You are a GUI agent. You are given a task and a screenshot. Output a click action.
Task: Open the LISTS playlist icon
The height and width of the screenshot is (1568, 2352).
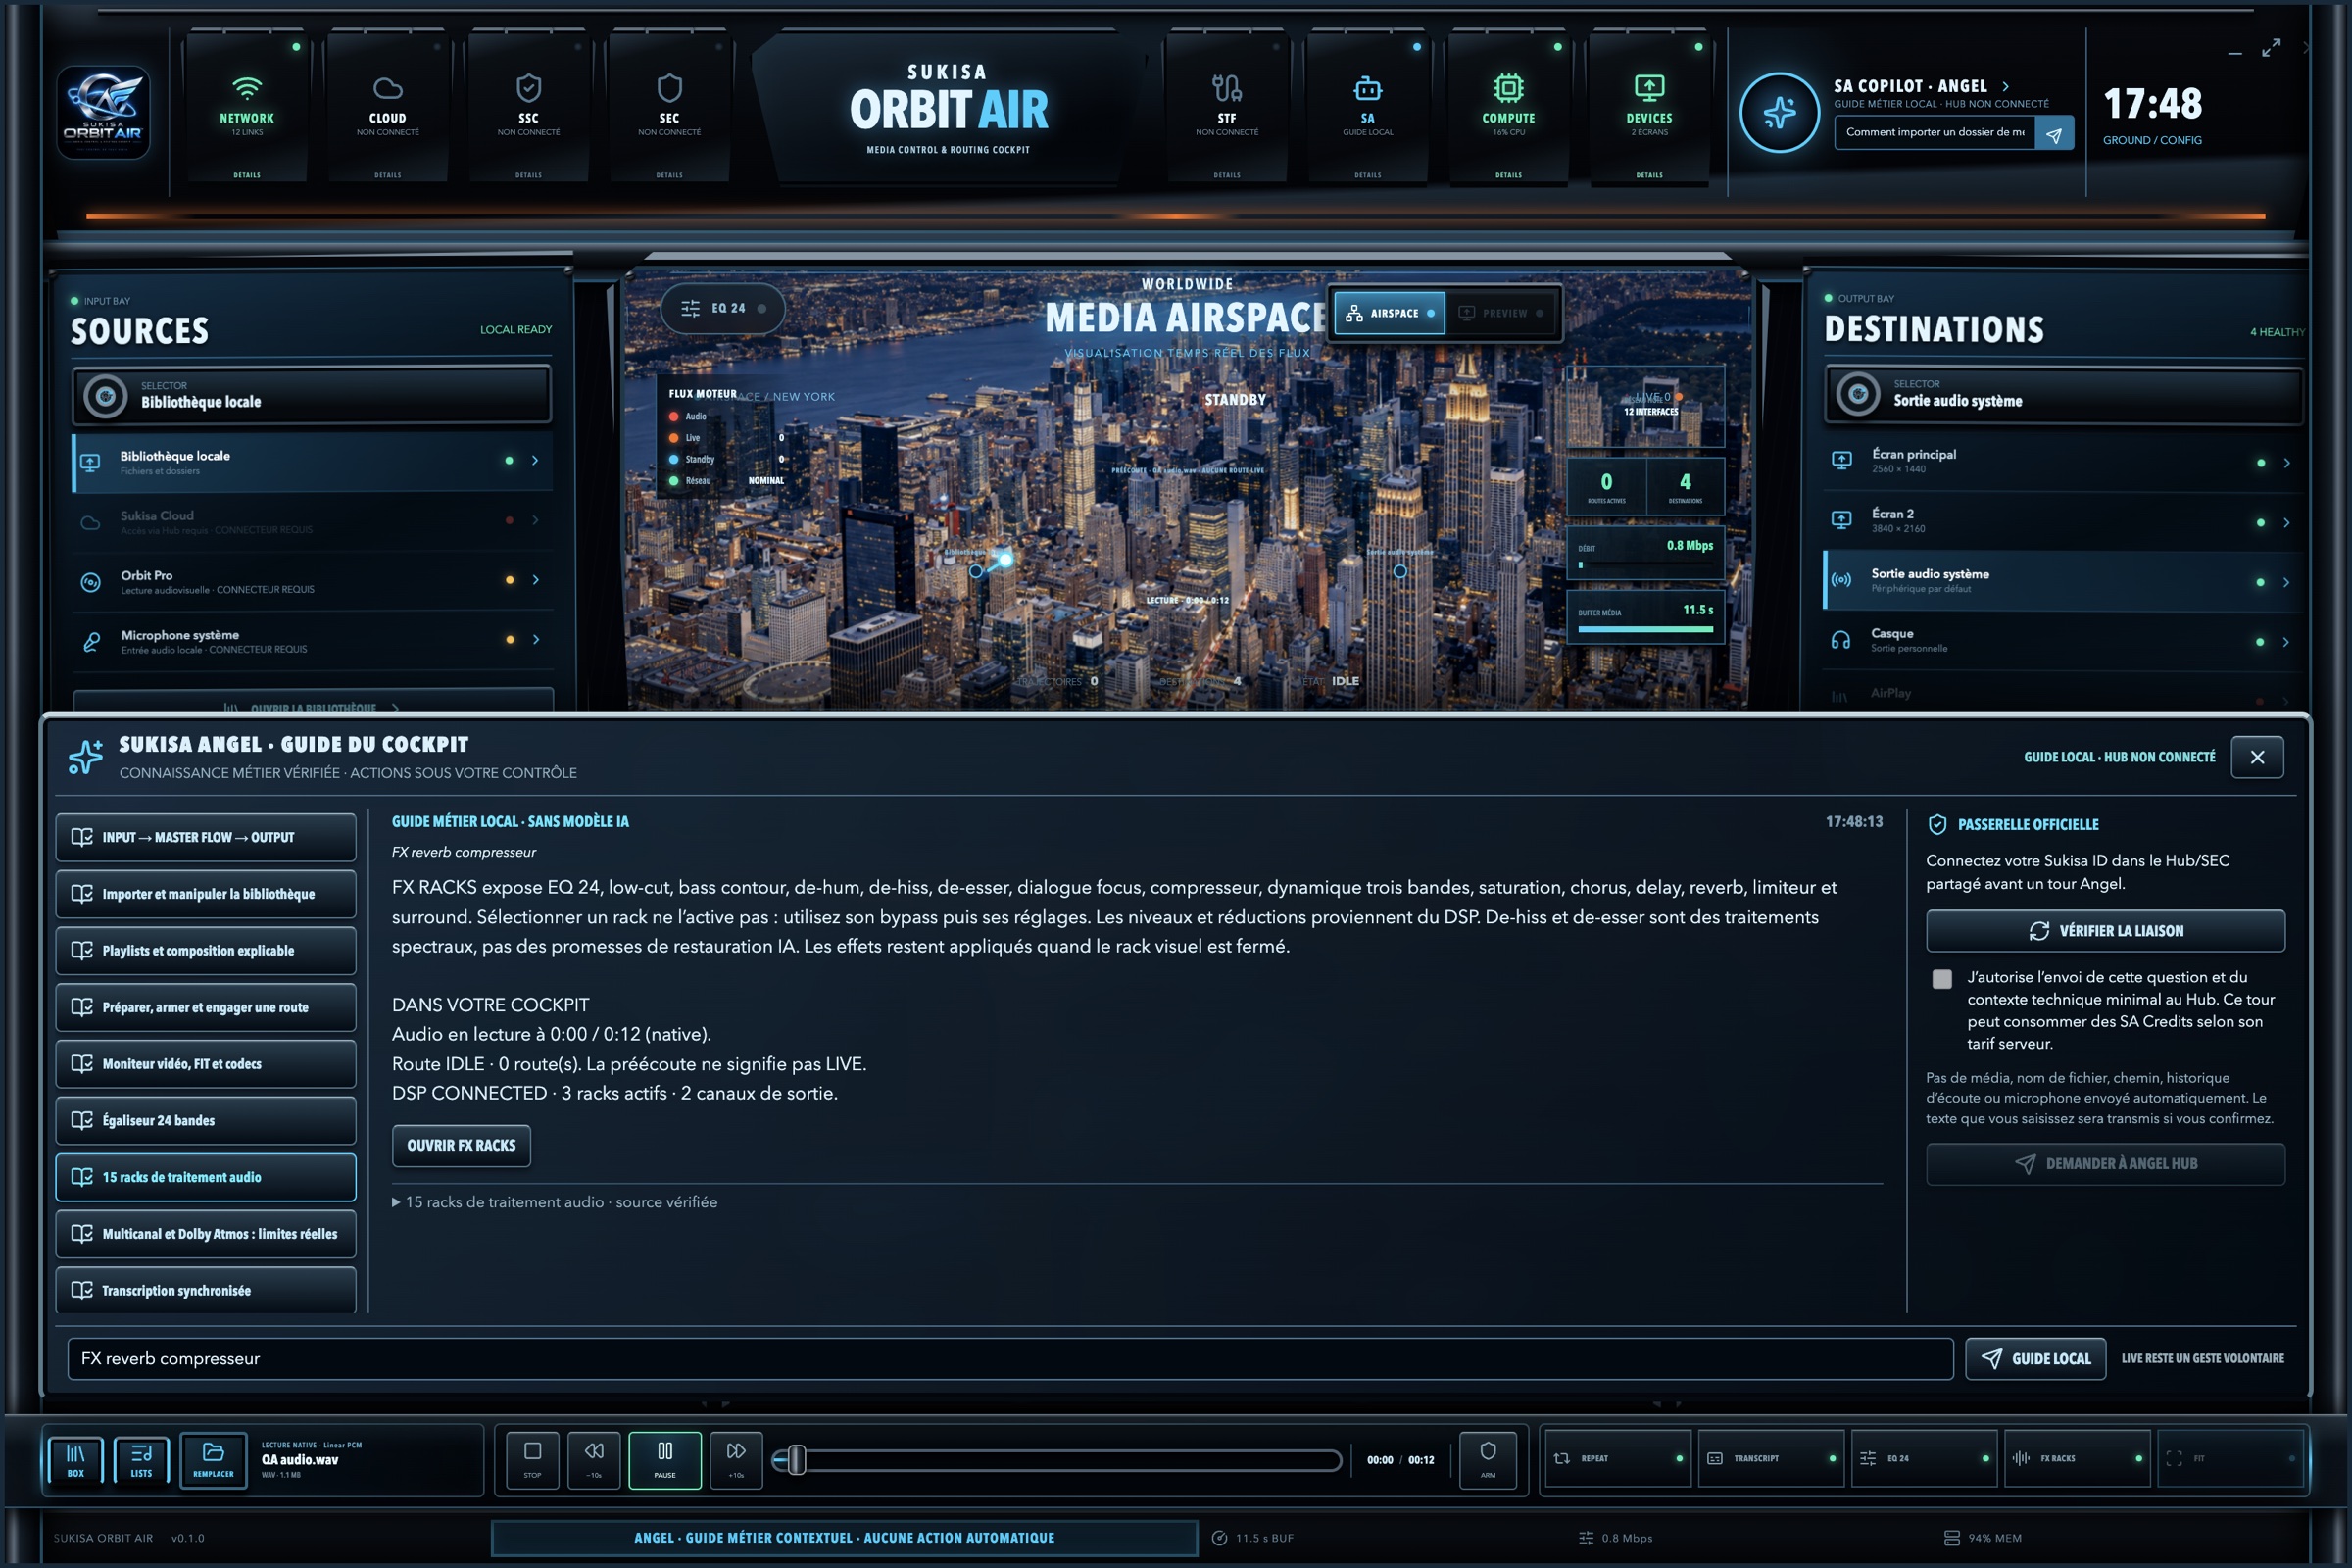coord(141,1459)
